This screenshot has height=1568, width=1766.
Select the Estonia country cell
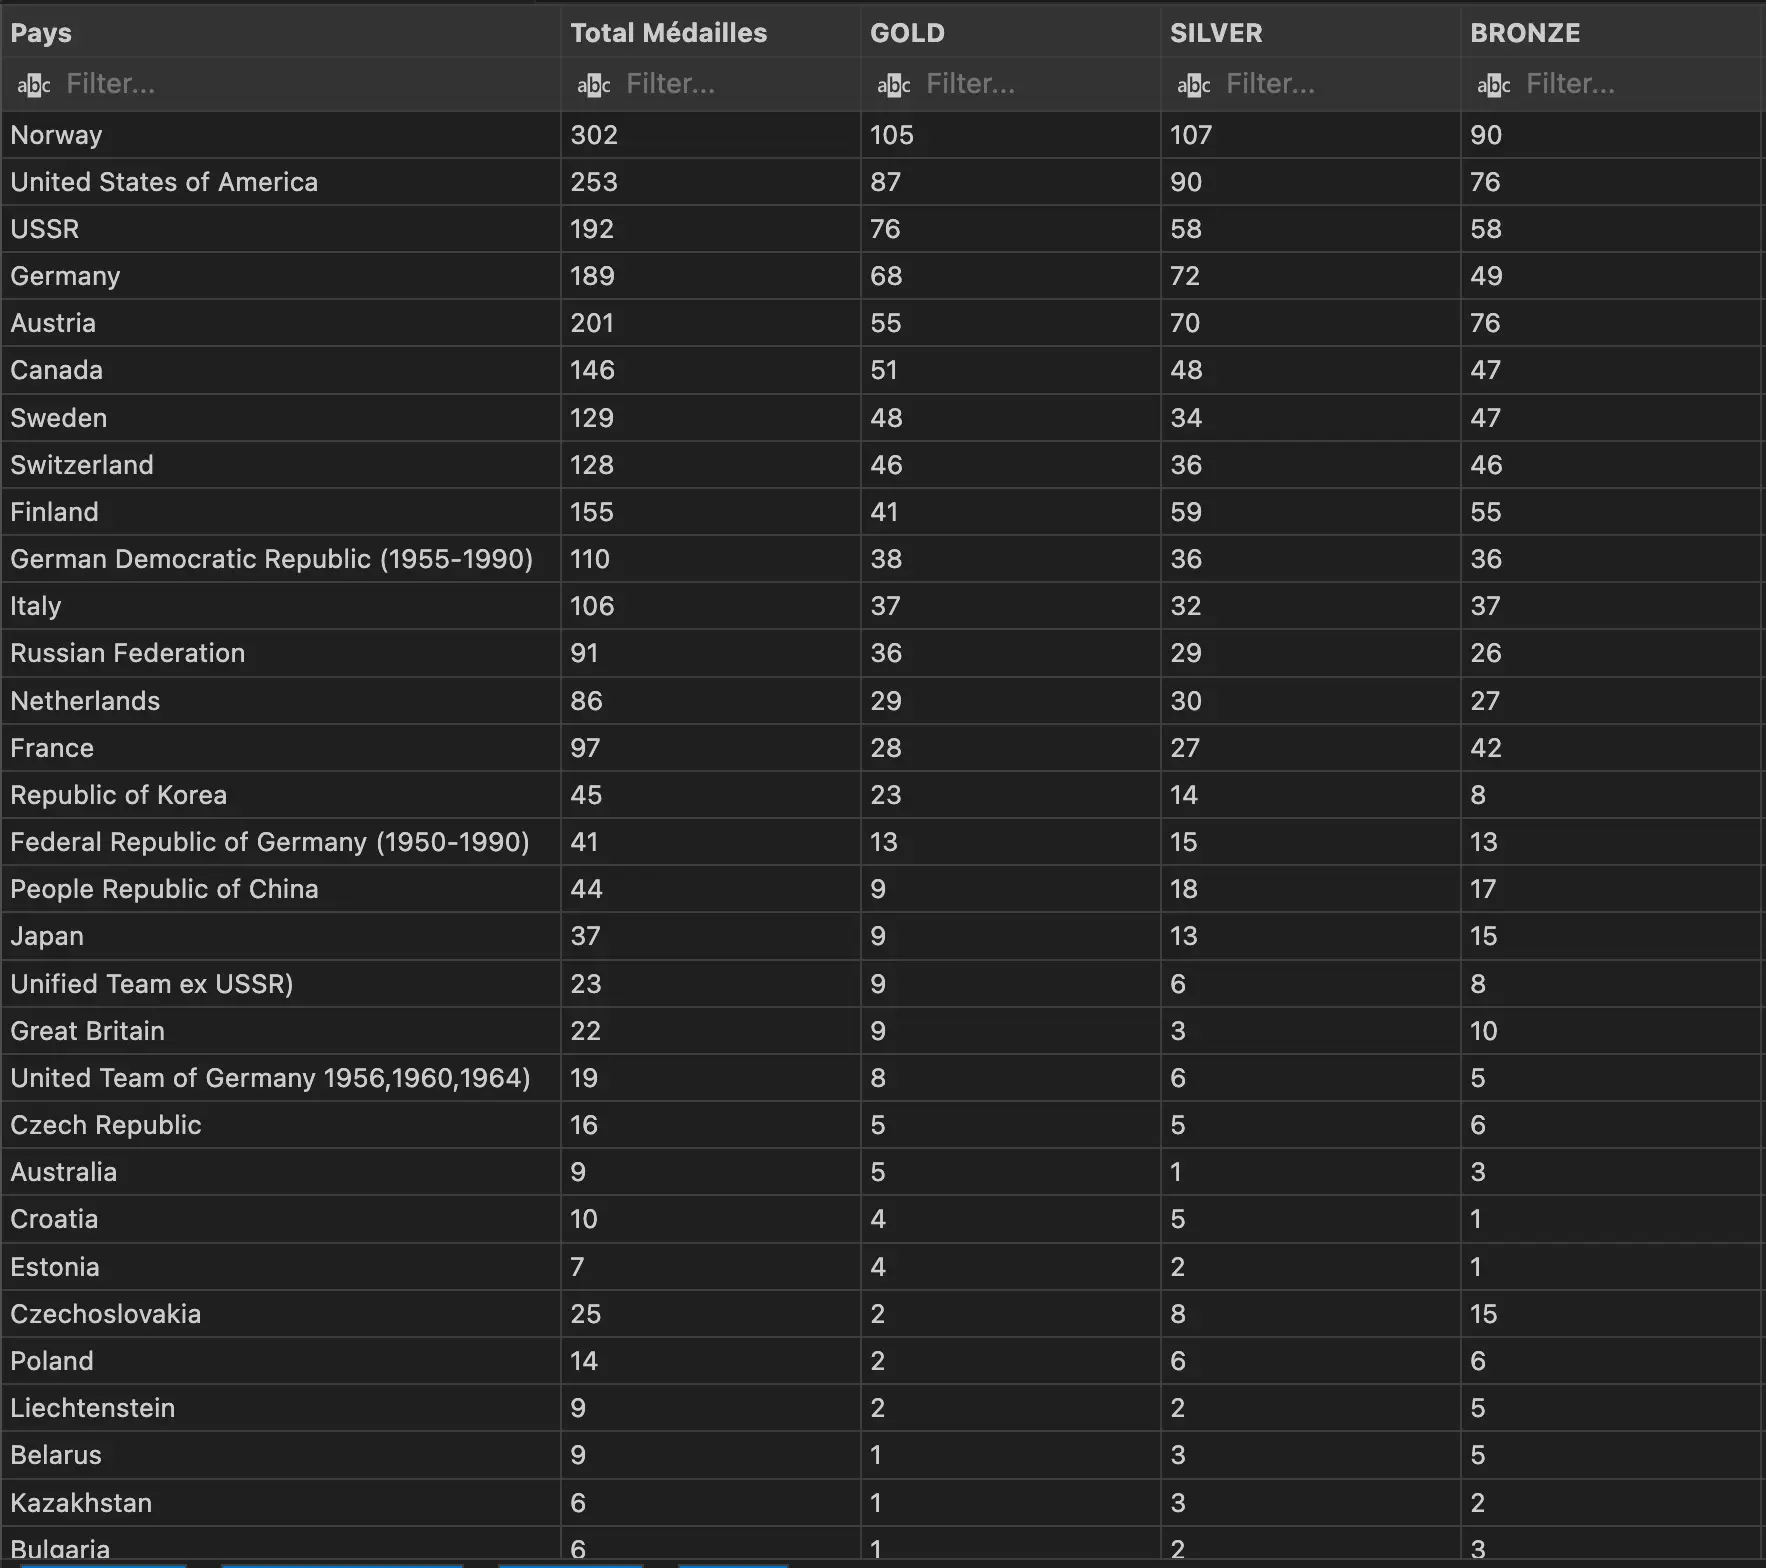click(281, 1267)
